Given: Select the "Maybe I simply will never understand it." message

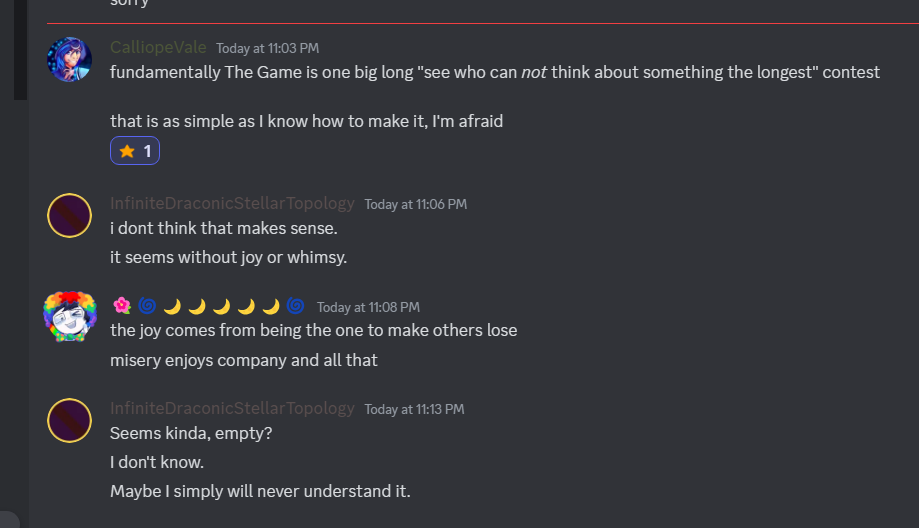Looking at the screenshot, I should (x=260, y=491).
